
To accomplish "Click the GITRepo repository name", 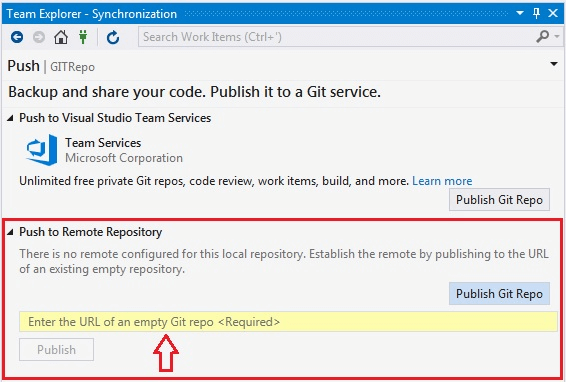I will pyautogui.click(x=72, y=67).
